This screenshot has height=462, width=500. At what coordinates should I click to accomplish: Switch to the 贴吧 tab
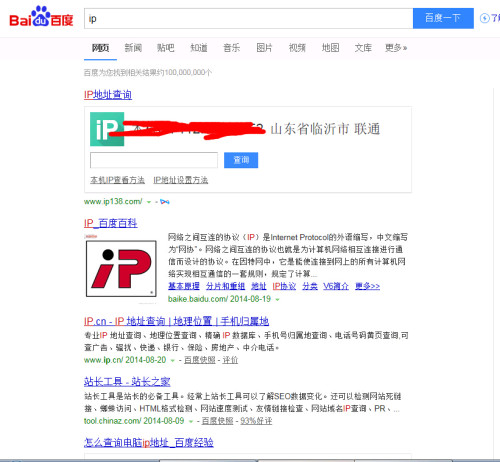click(166, 48)
